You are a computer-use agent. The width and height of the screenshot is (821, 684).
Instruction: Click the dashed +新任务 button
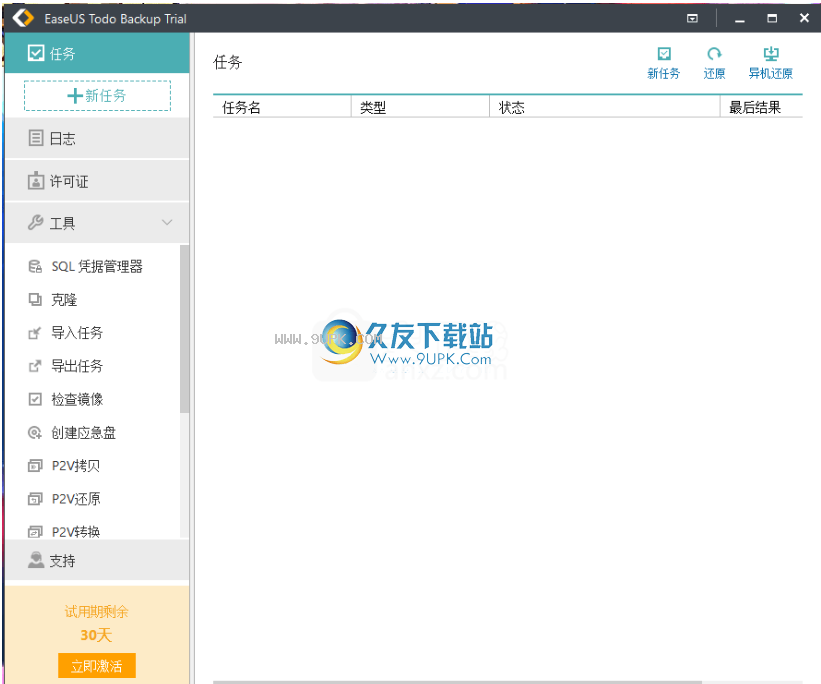(97, 95)
